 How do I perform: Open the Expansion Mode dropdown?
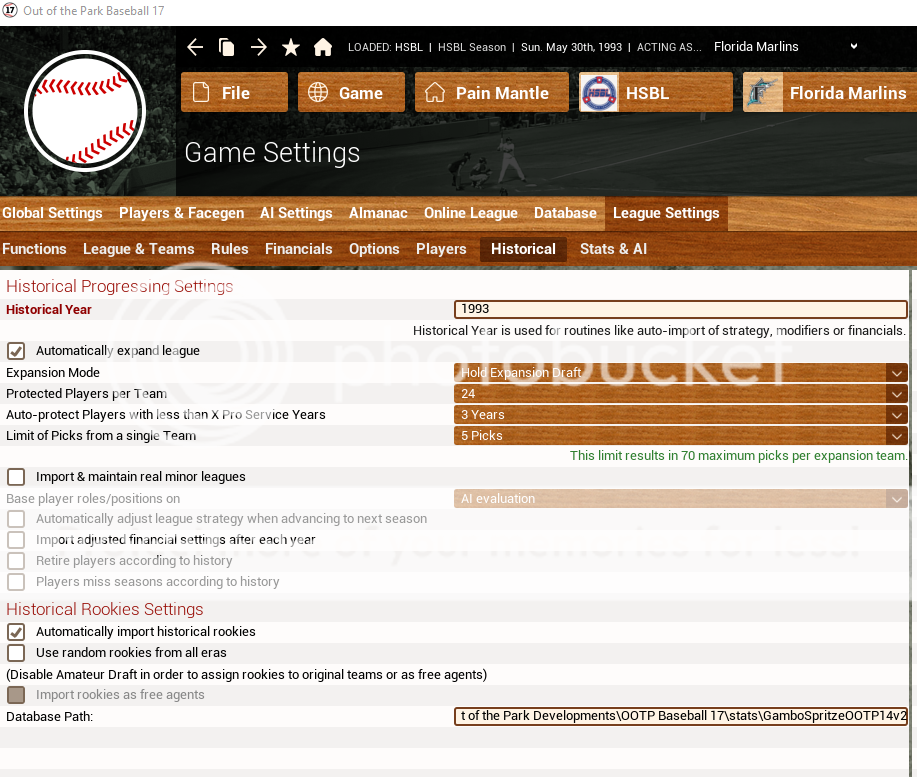(680, 373)
